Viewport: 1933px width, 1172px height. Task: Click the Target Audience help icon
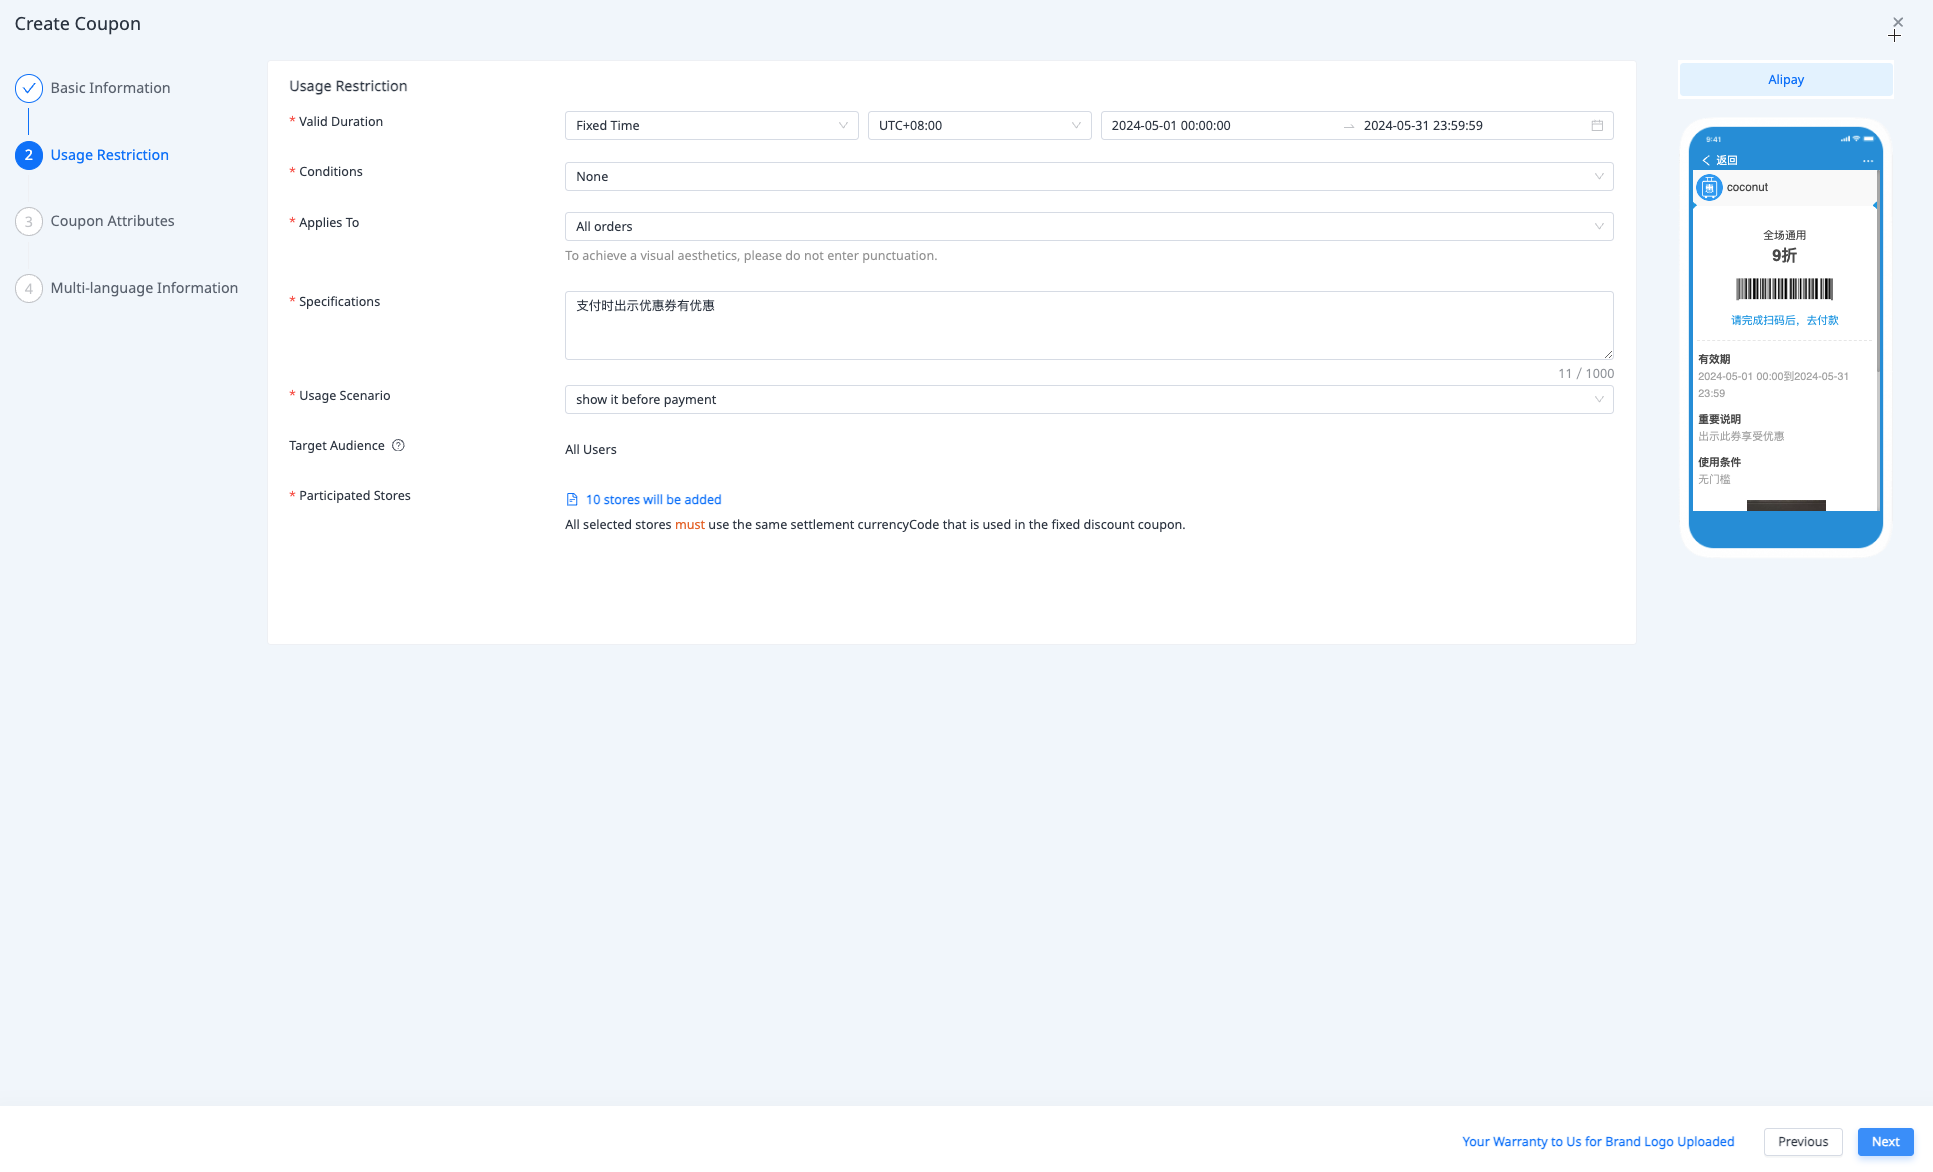(398, 446)
